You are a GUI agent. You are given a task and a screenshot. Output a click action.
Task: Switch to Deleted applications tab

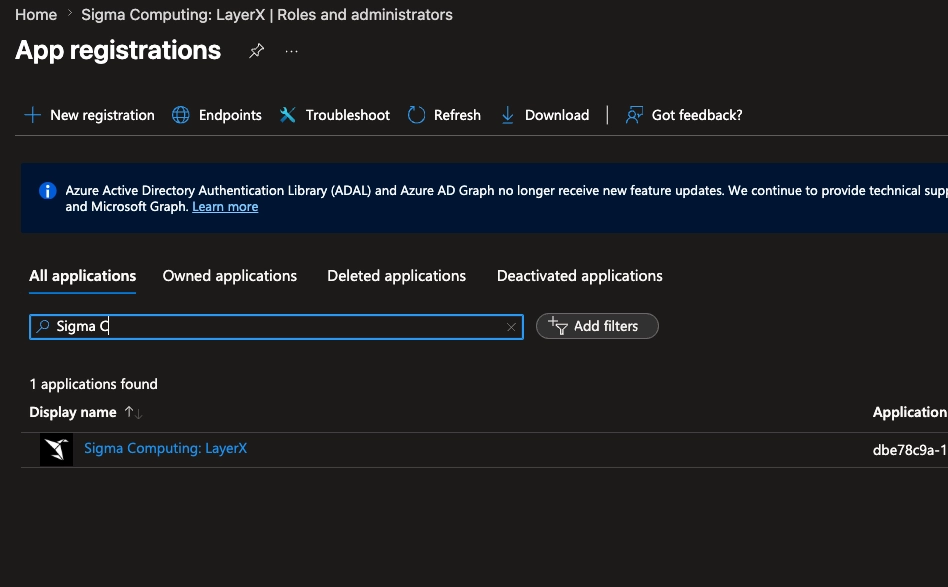[397, 276]
